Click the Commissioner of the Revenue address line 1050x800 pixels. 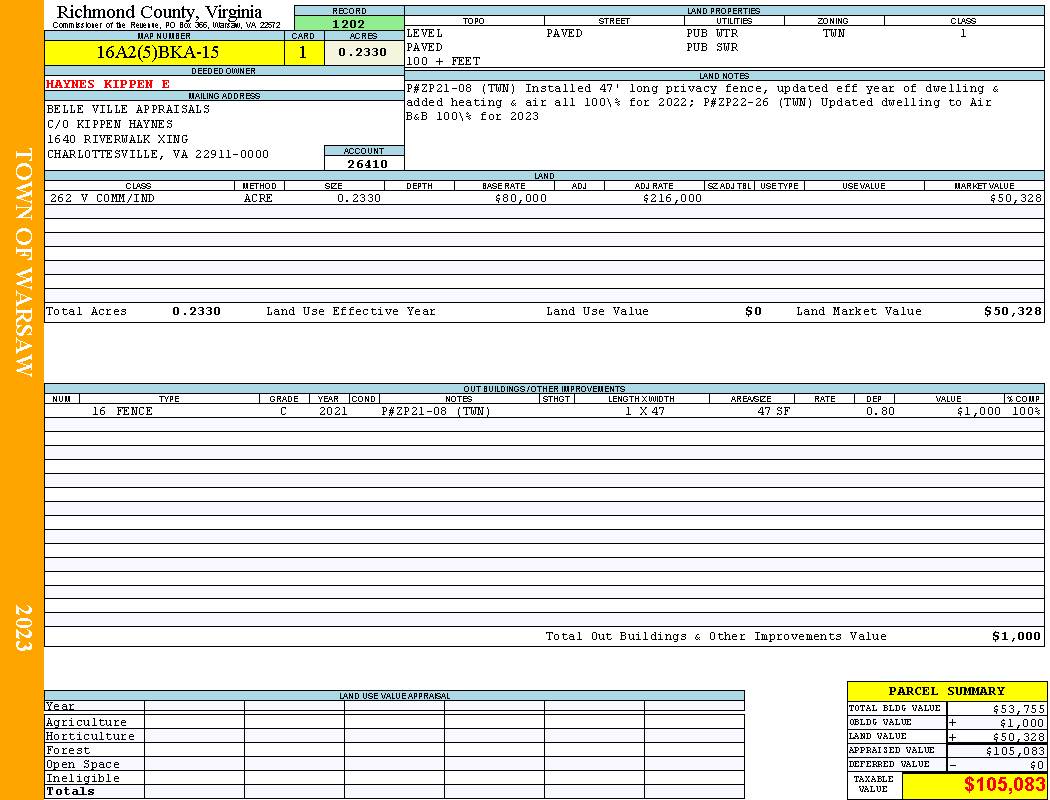167,25
